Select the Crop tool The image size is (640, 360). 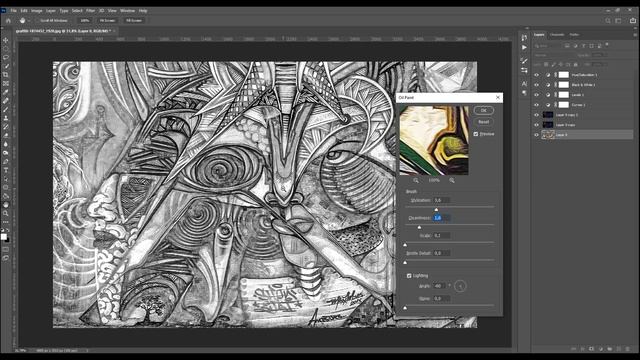[6, 75]
